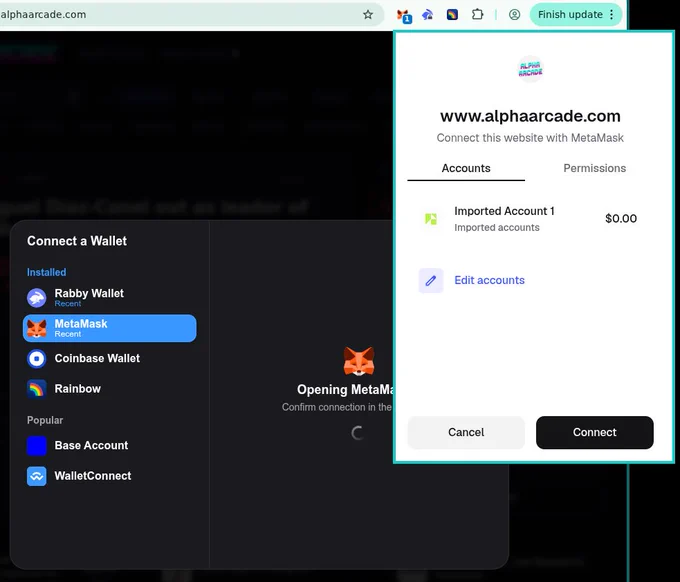Click the Base Account blue square icon
Screen dimensions: 680x582
coord(36,446)
